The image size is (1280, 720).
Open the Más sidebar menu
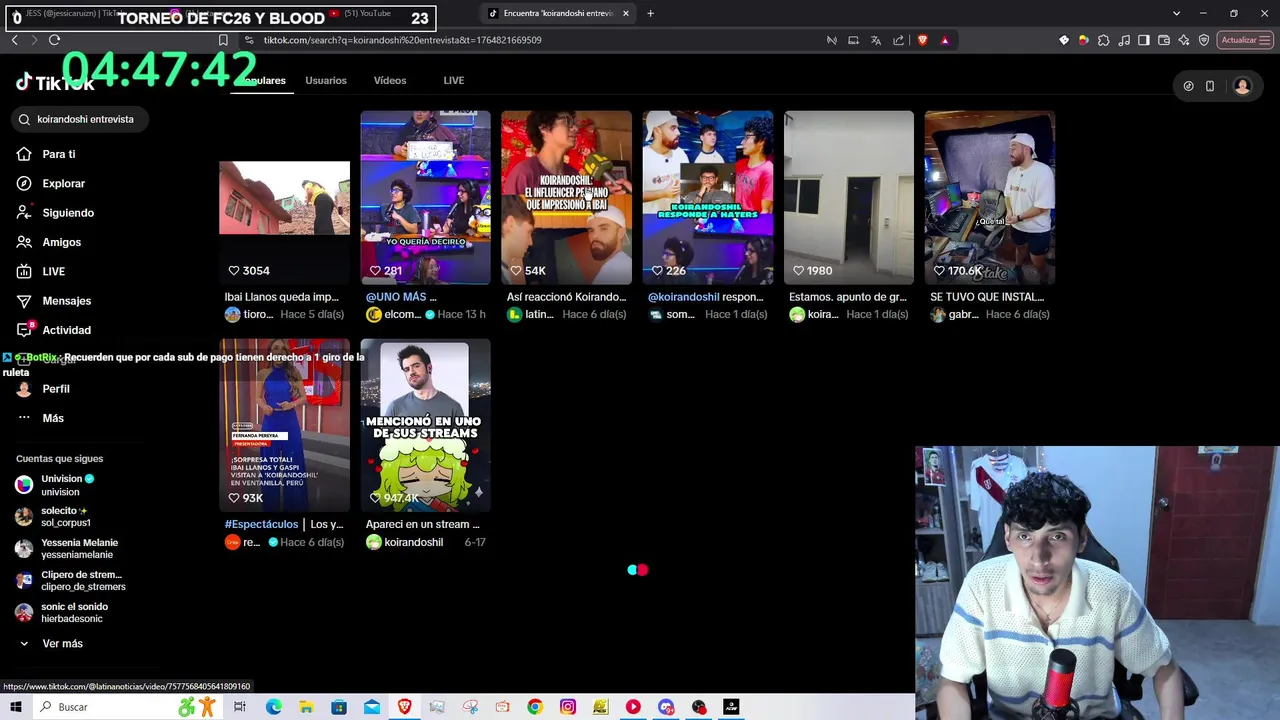click(x=40, y=418)
